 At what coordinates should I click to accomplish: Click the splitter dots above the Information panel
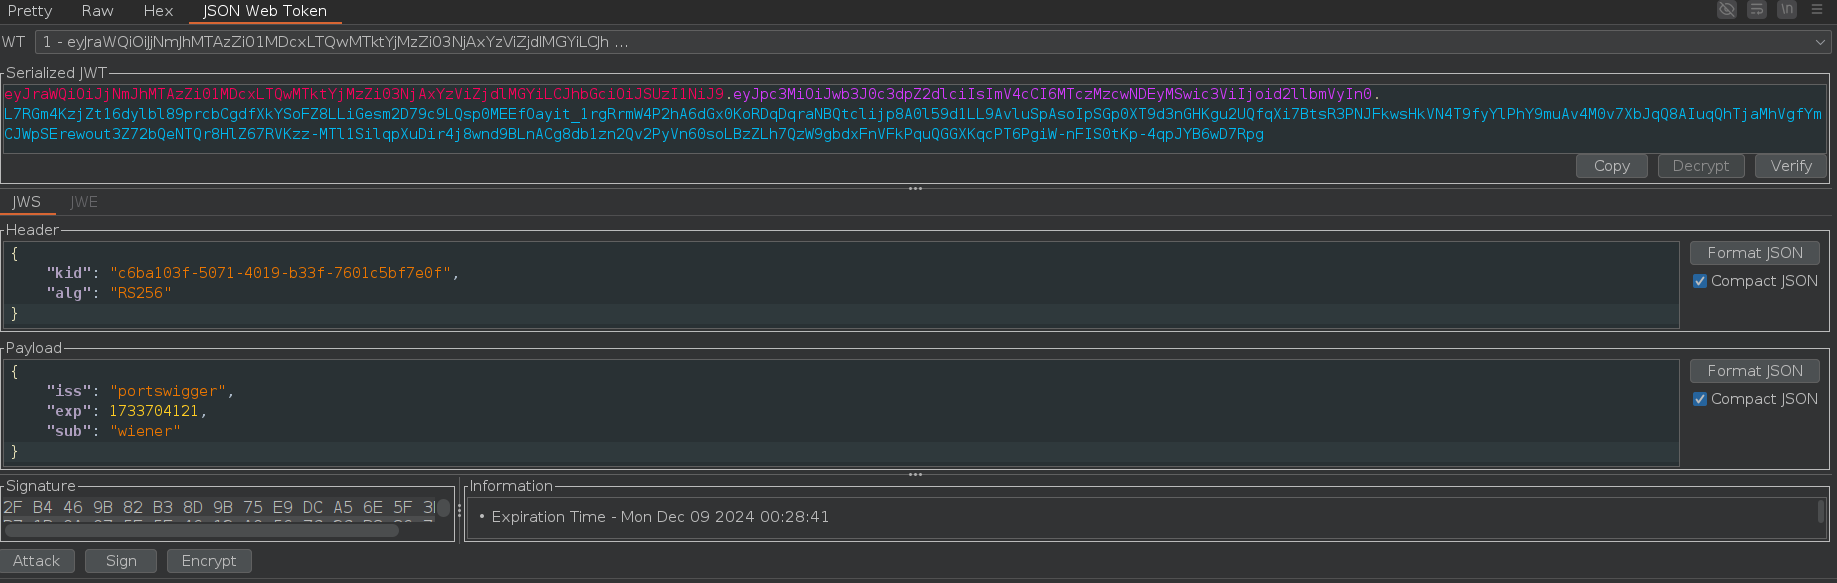915,475
